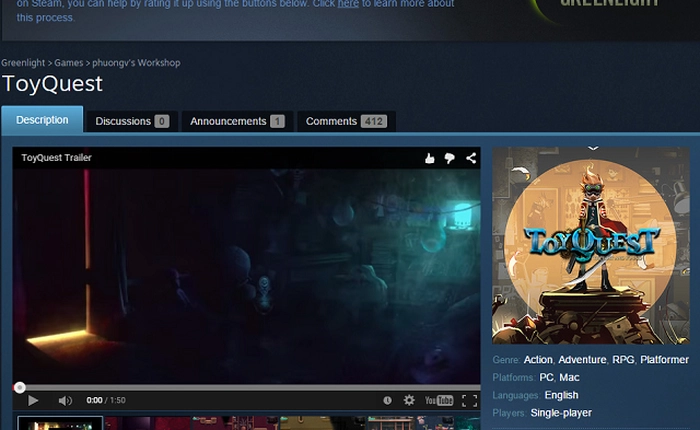The image size is (700, 430).
Task: Click the video progress scrubber handle
Action: pyautogui.click(x=19, y=388)
